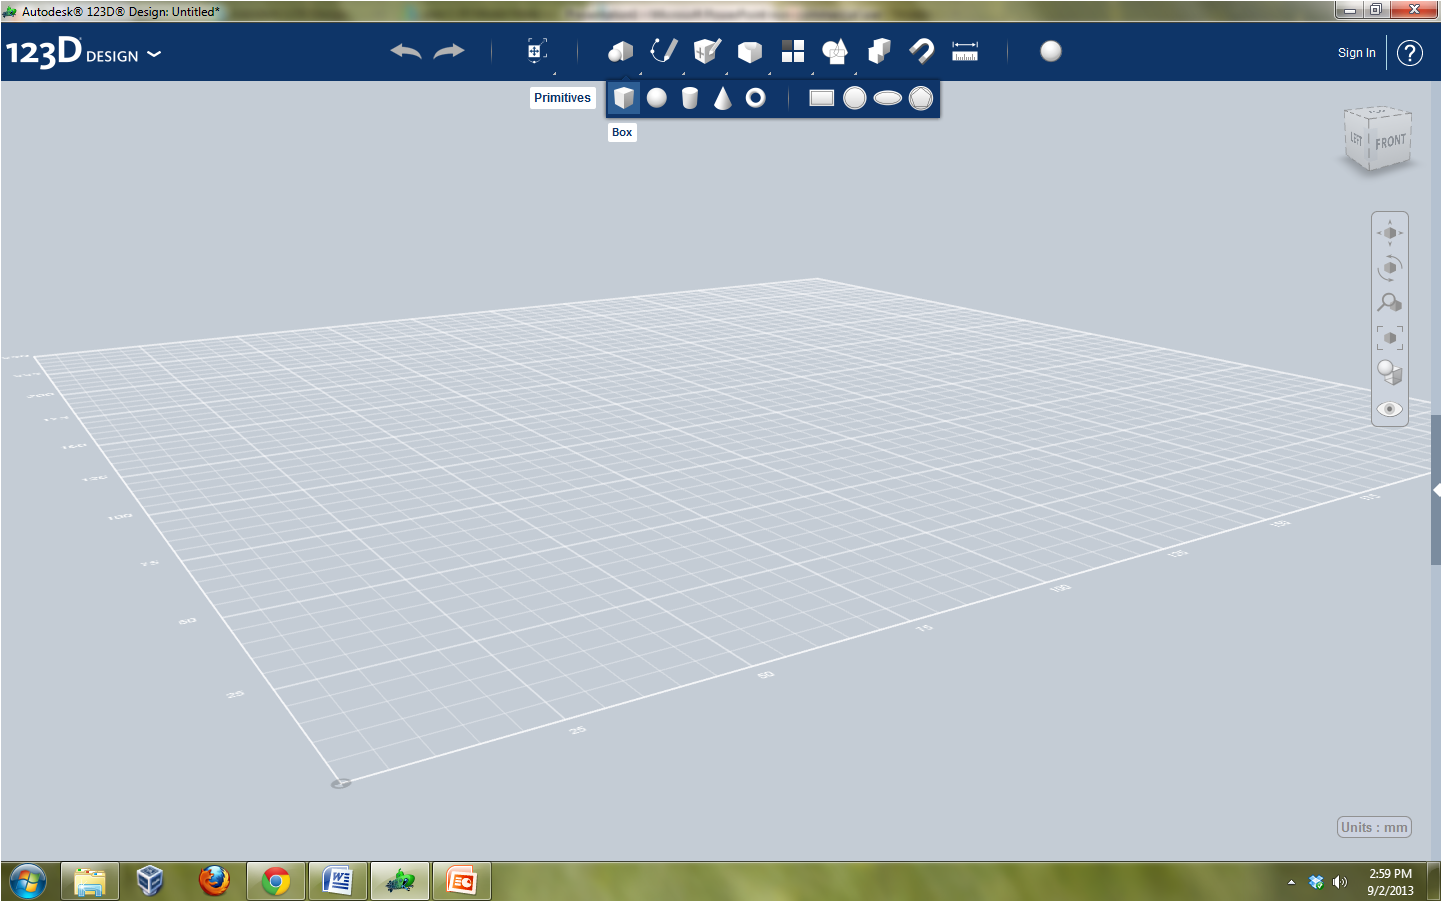Toggle the show/hide eye icon
The width and height of the screenshot is (1442, 902).
1390,409
